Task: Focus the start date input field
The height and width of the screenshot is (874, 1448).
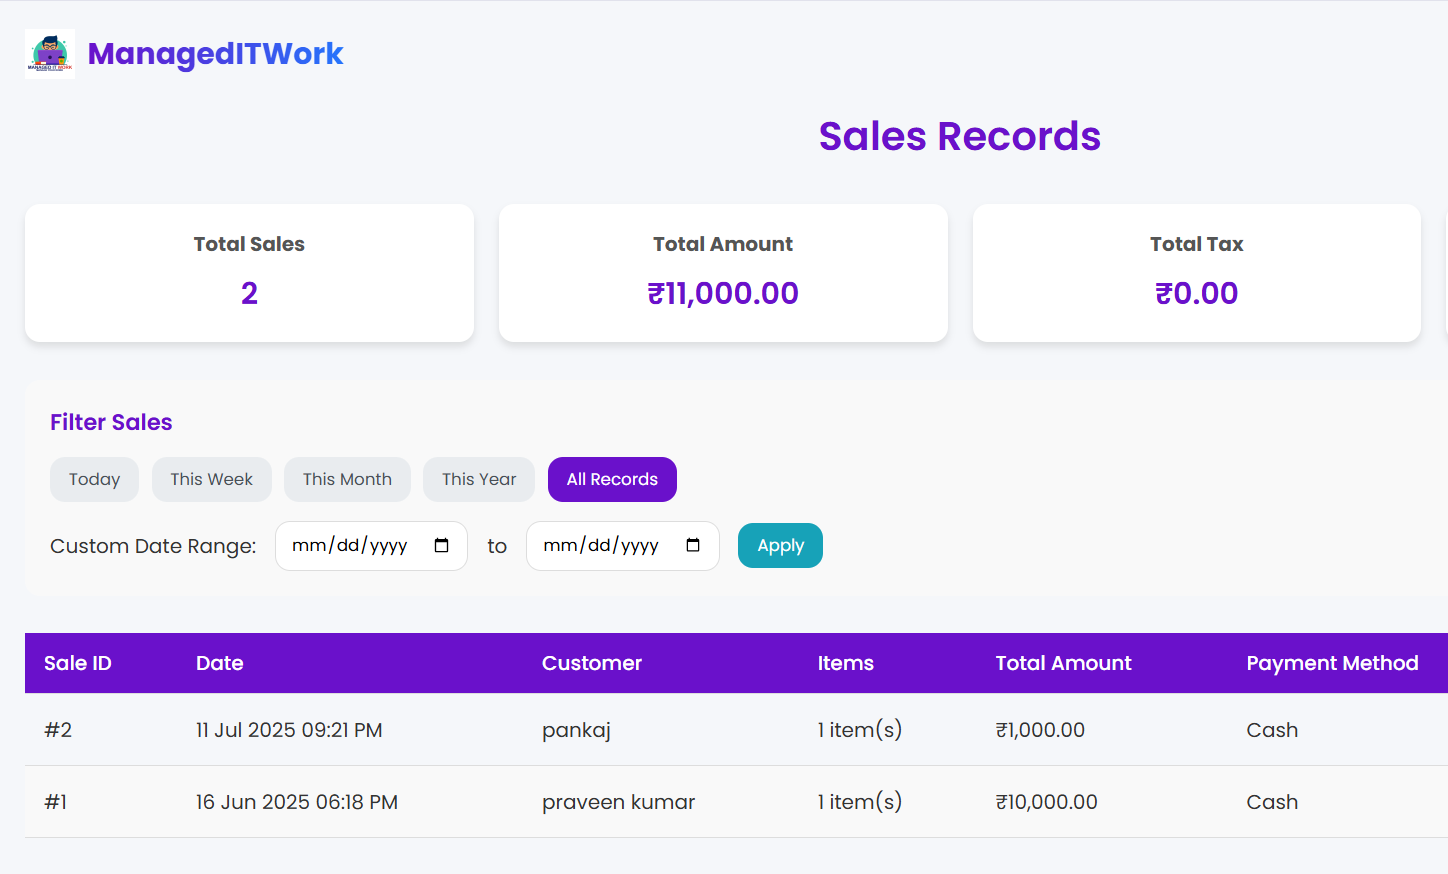Action: point(350,546)
